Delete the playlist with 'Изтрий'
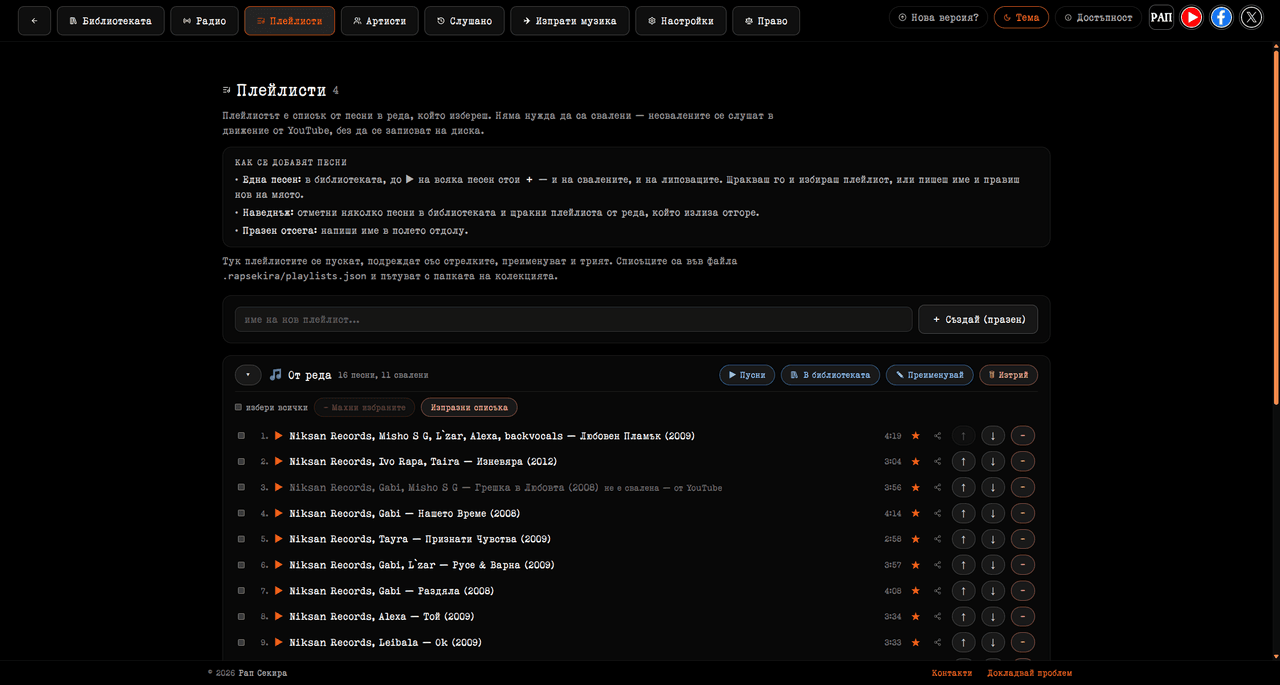Image resolution: width=1280 pixels, height=685 pixels. [x=1008, y=375]
